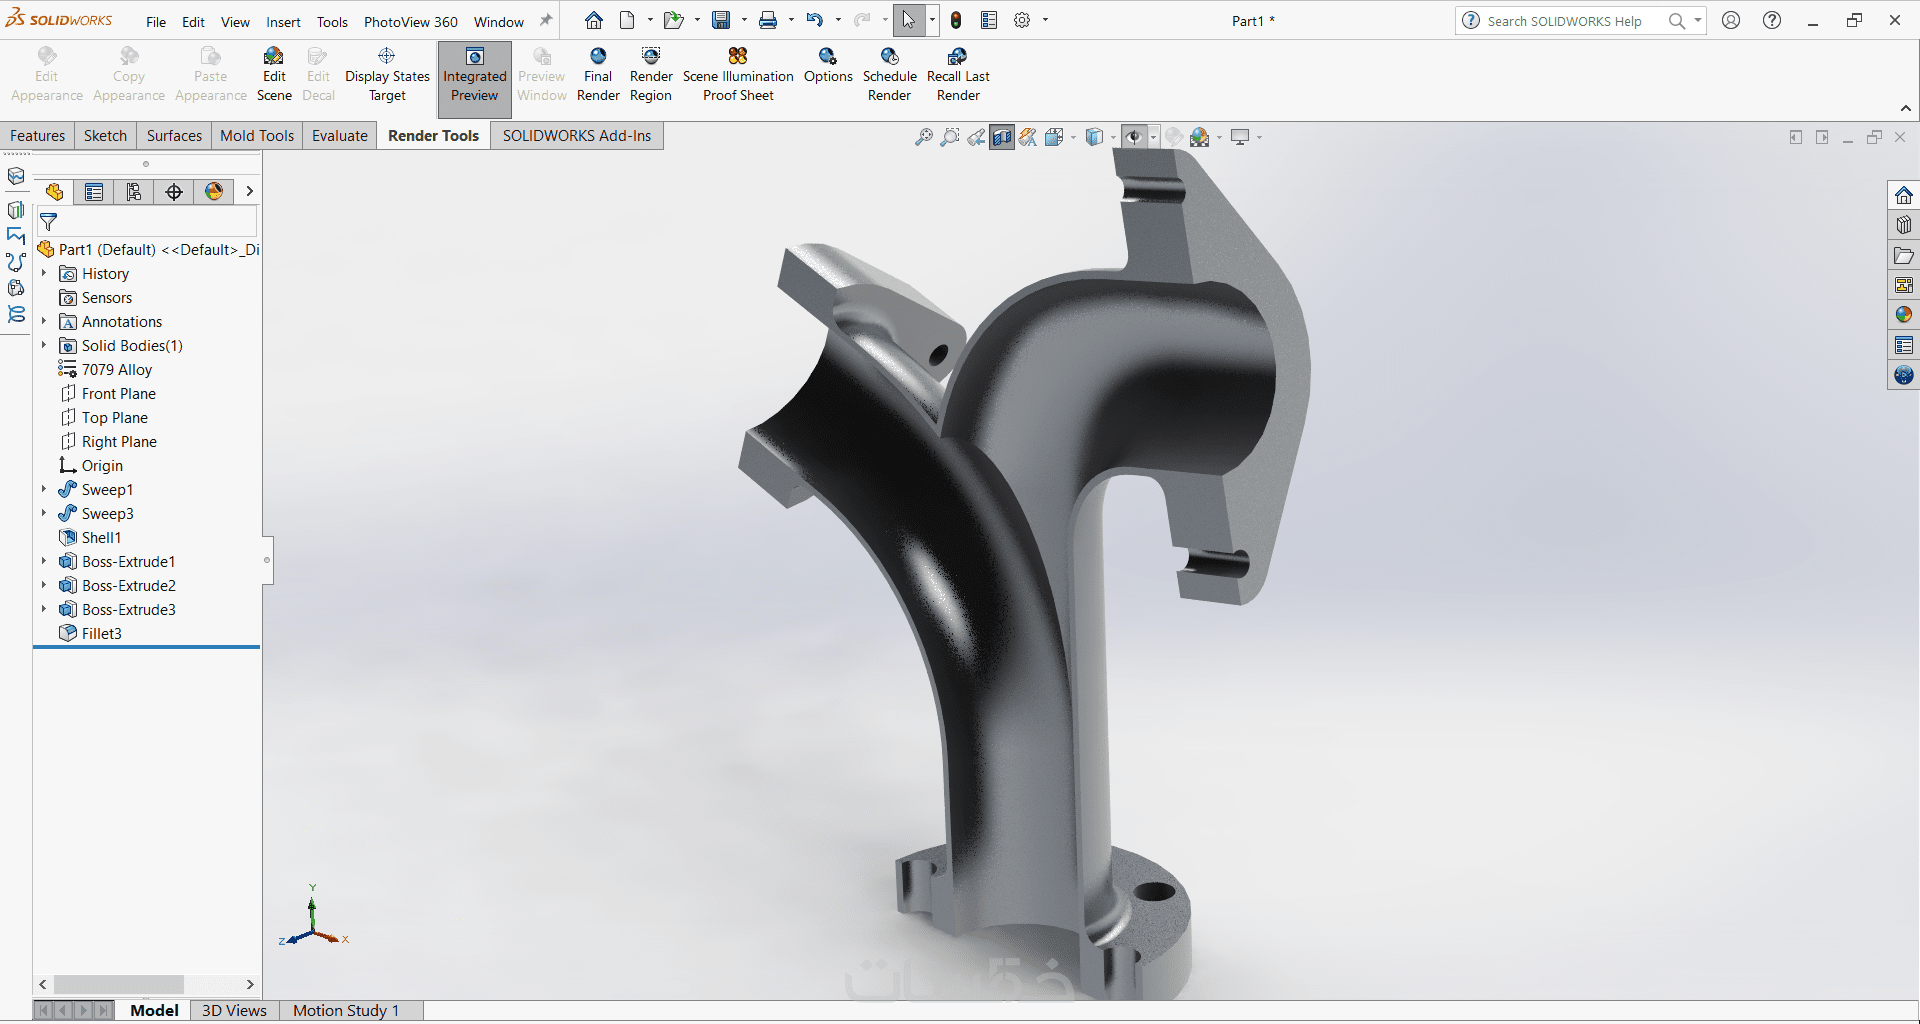This screenshot has height=1024, width=1920.
Task: Open the Motion Study 1 tab
Action: point(346,1011)
